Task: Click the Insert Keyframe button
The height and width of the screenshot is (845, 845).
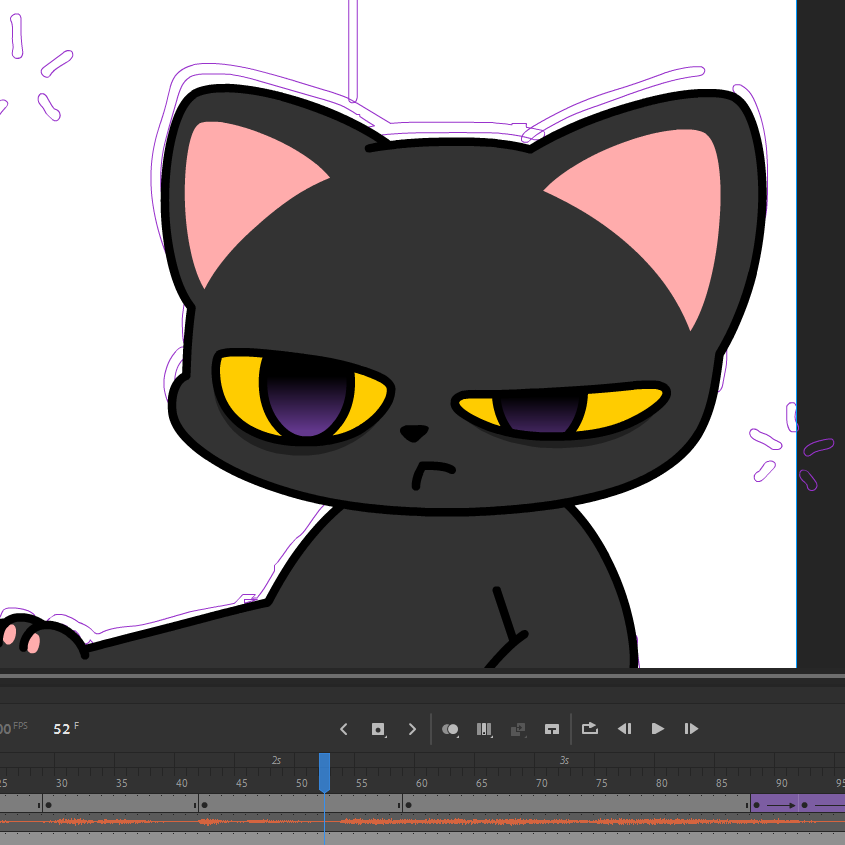Action: coord(378,729)
